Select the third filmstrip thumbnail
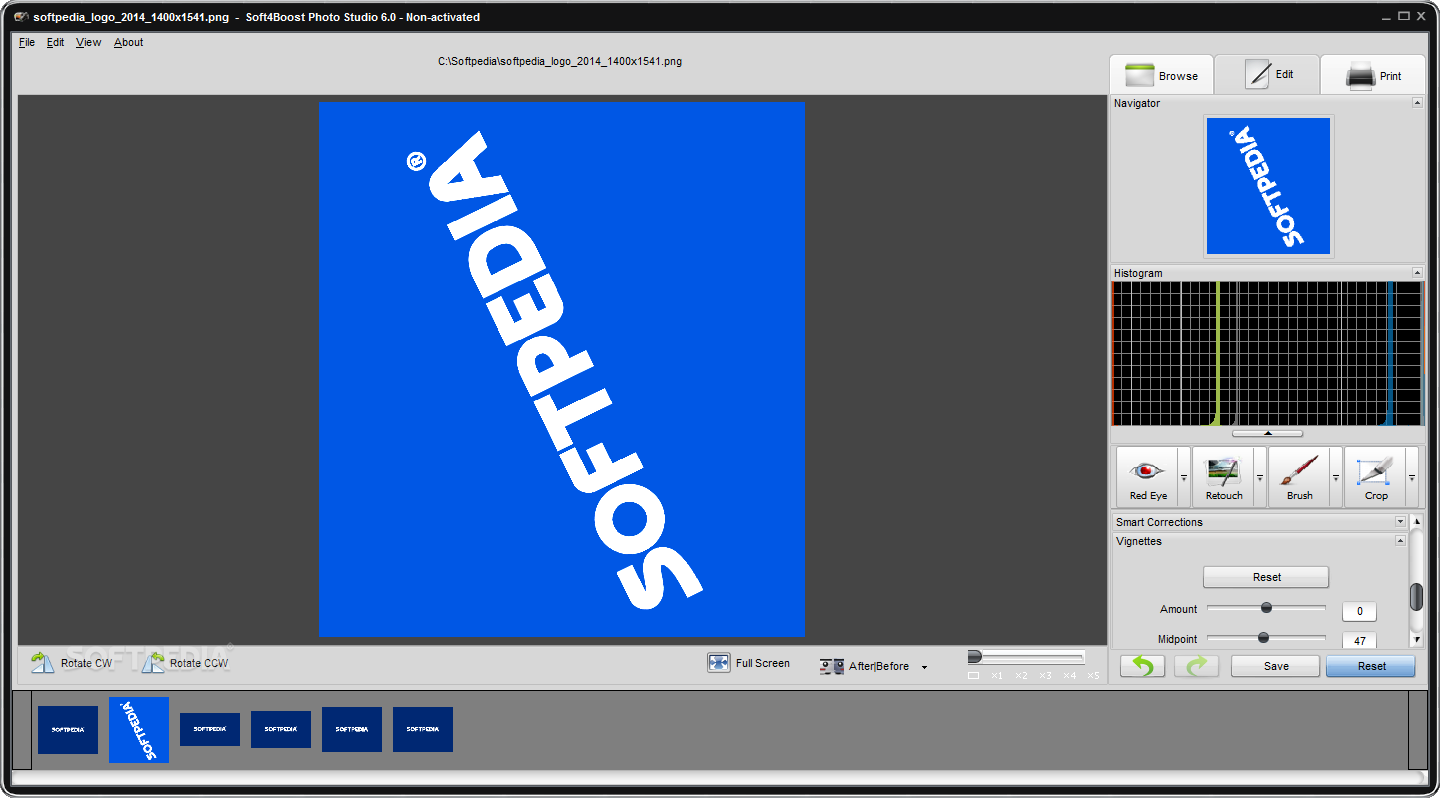This screenshot has width=1440, height=798. tap(210, 730)
